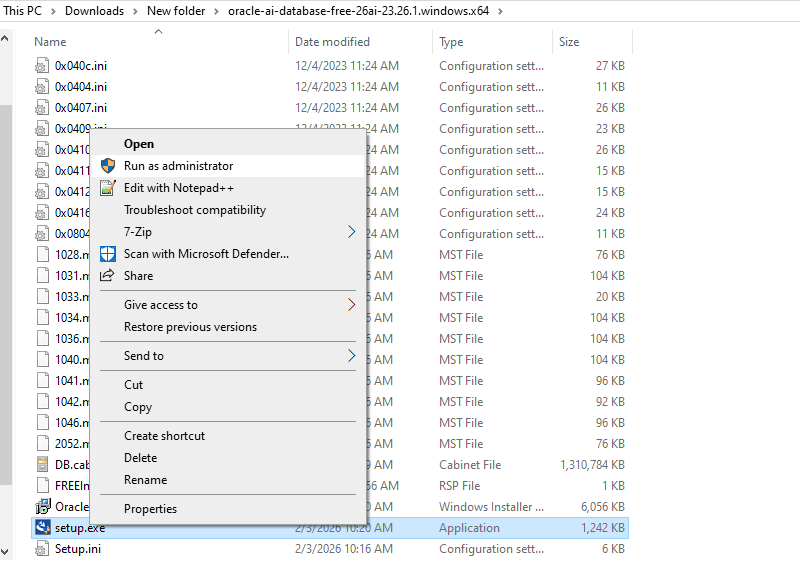Click the Oracle Windows Installer package icon
800x565 pixels.
(x=42, y=507)
